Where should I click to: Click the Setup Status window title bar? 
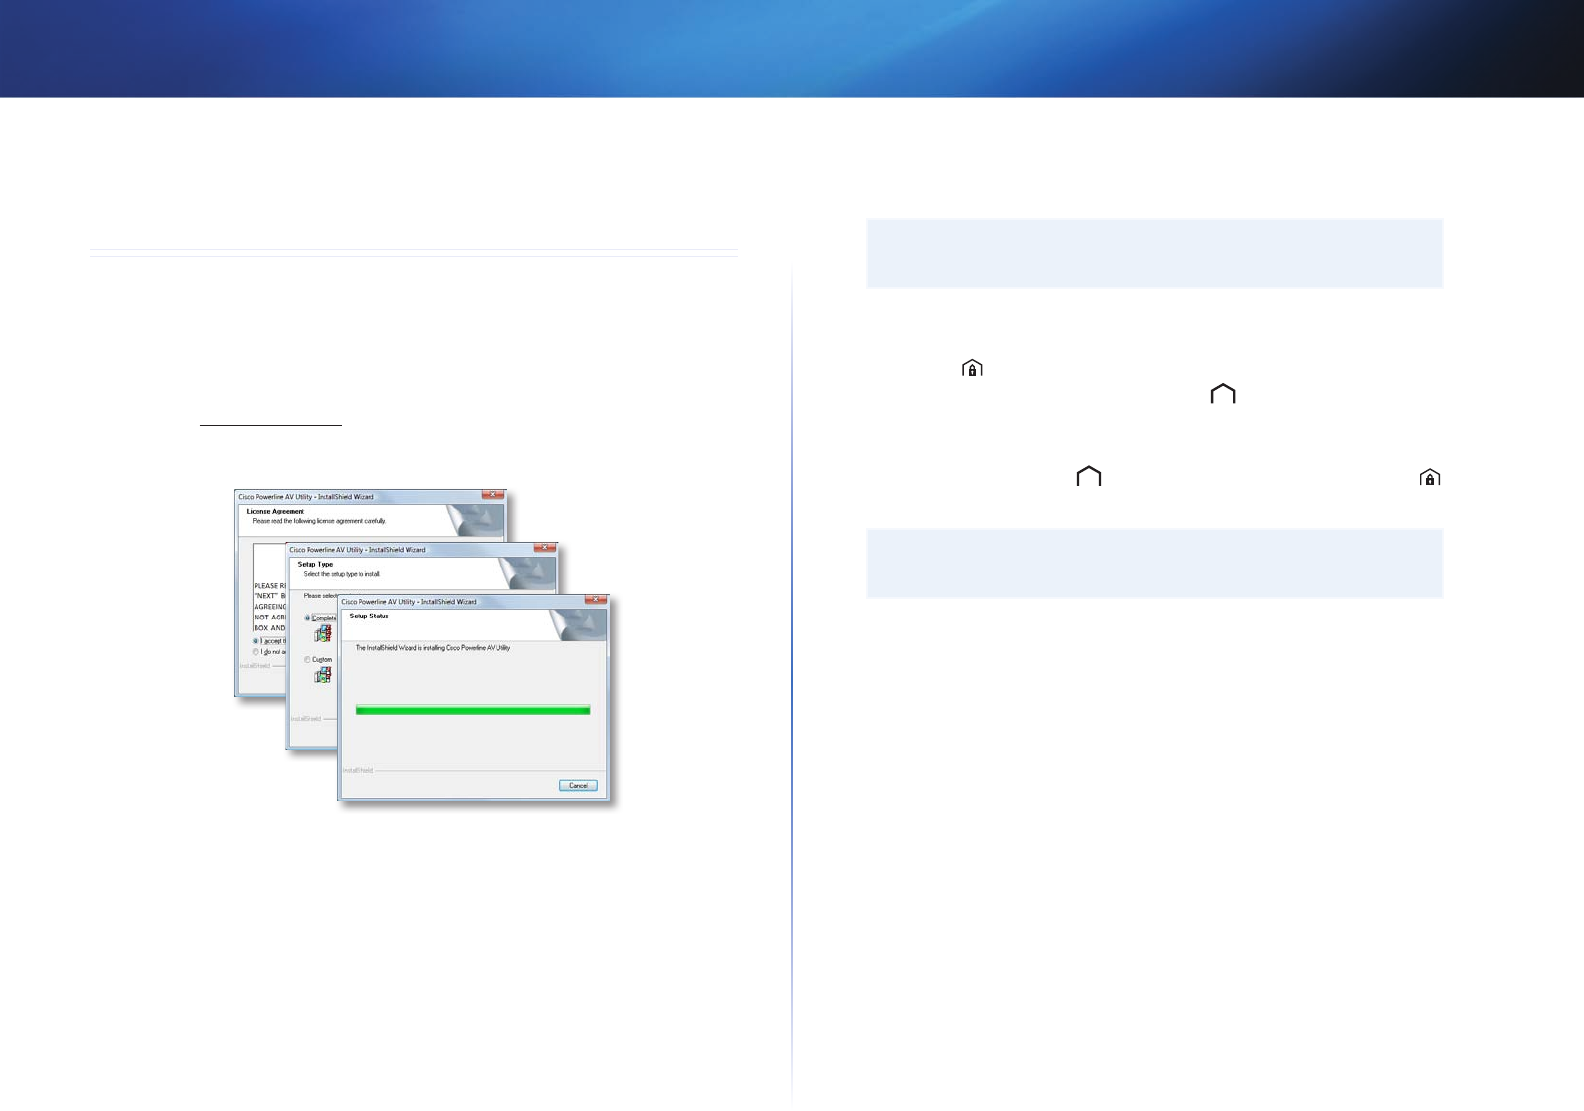coord(473,601)
